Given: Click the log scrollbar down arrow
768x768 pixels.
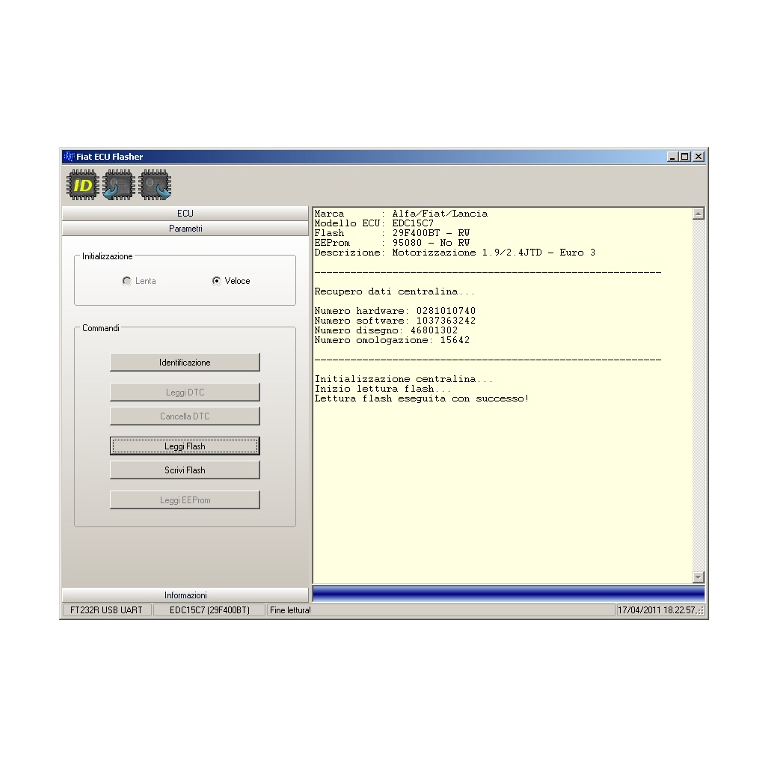Looking at the screenshot, I should pyautogui.click(x=698, y=577).
